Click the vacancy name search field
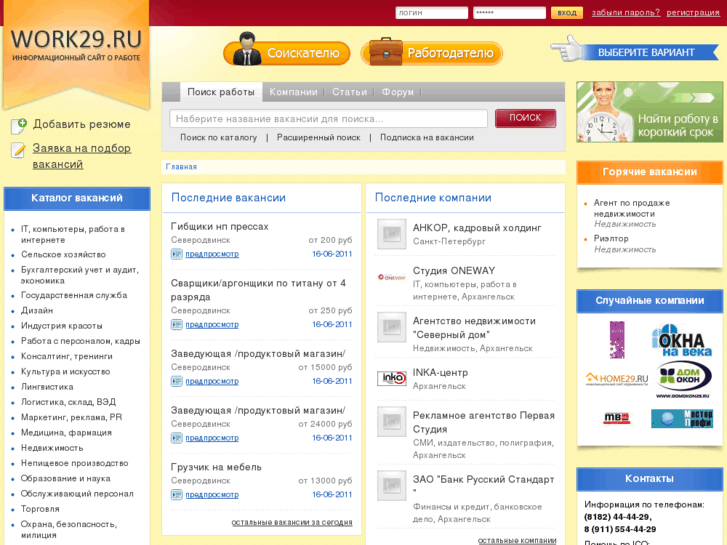727x545 pixels. [328, 119]
